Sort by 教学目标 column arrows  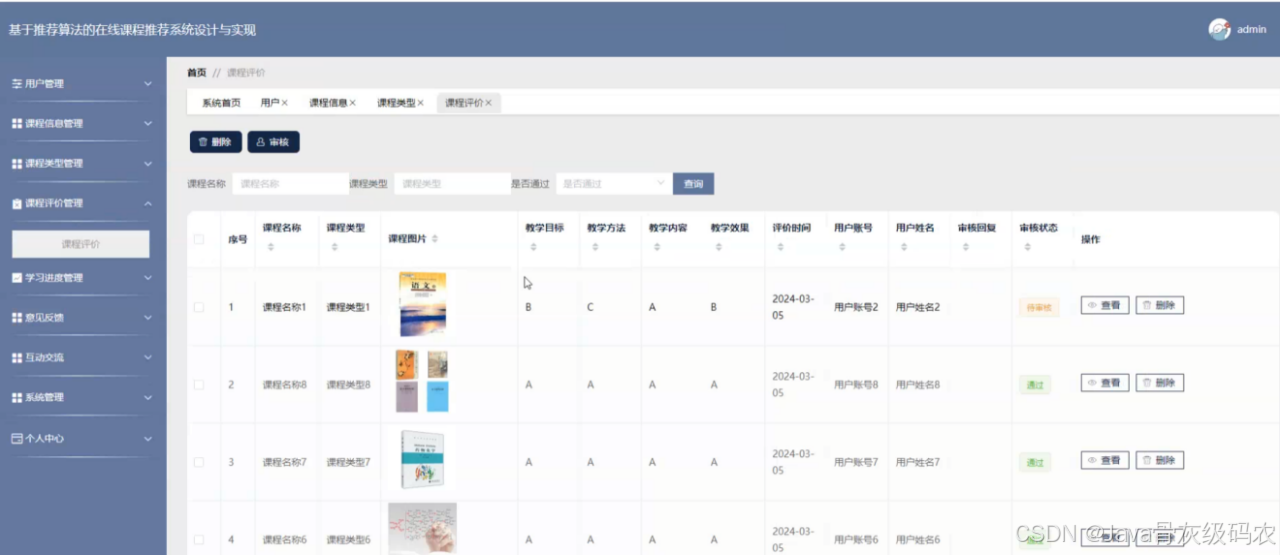pos(533,247)
